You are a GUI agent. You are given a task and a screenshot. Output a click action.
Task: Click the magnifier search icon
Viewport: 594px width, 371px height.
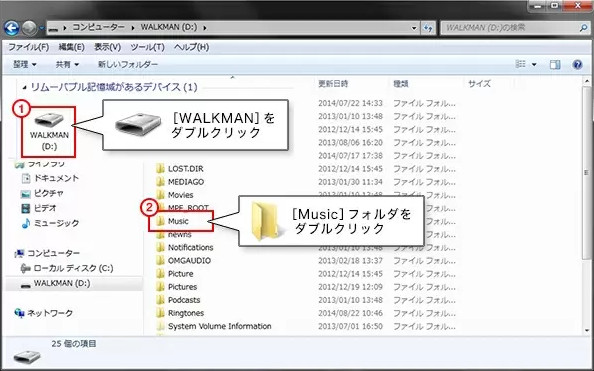pos(583,28)
